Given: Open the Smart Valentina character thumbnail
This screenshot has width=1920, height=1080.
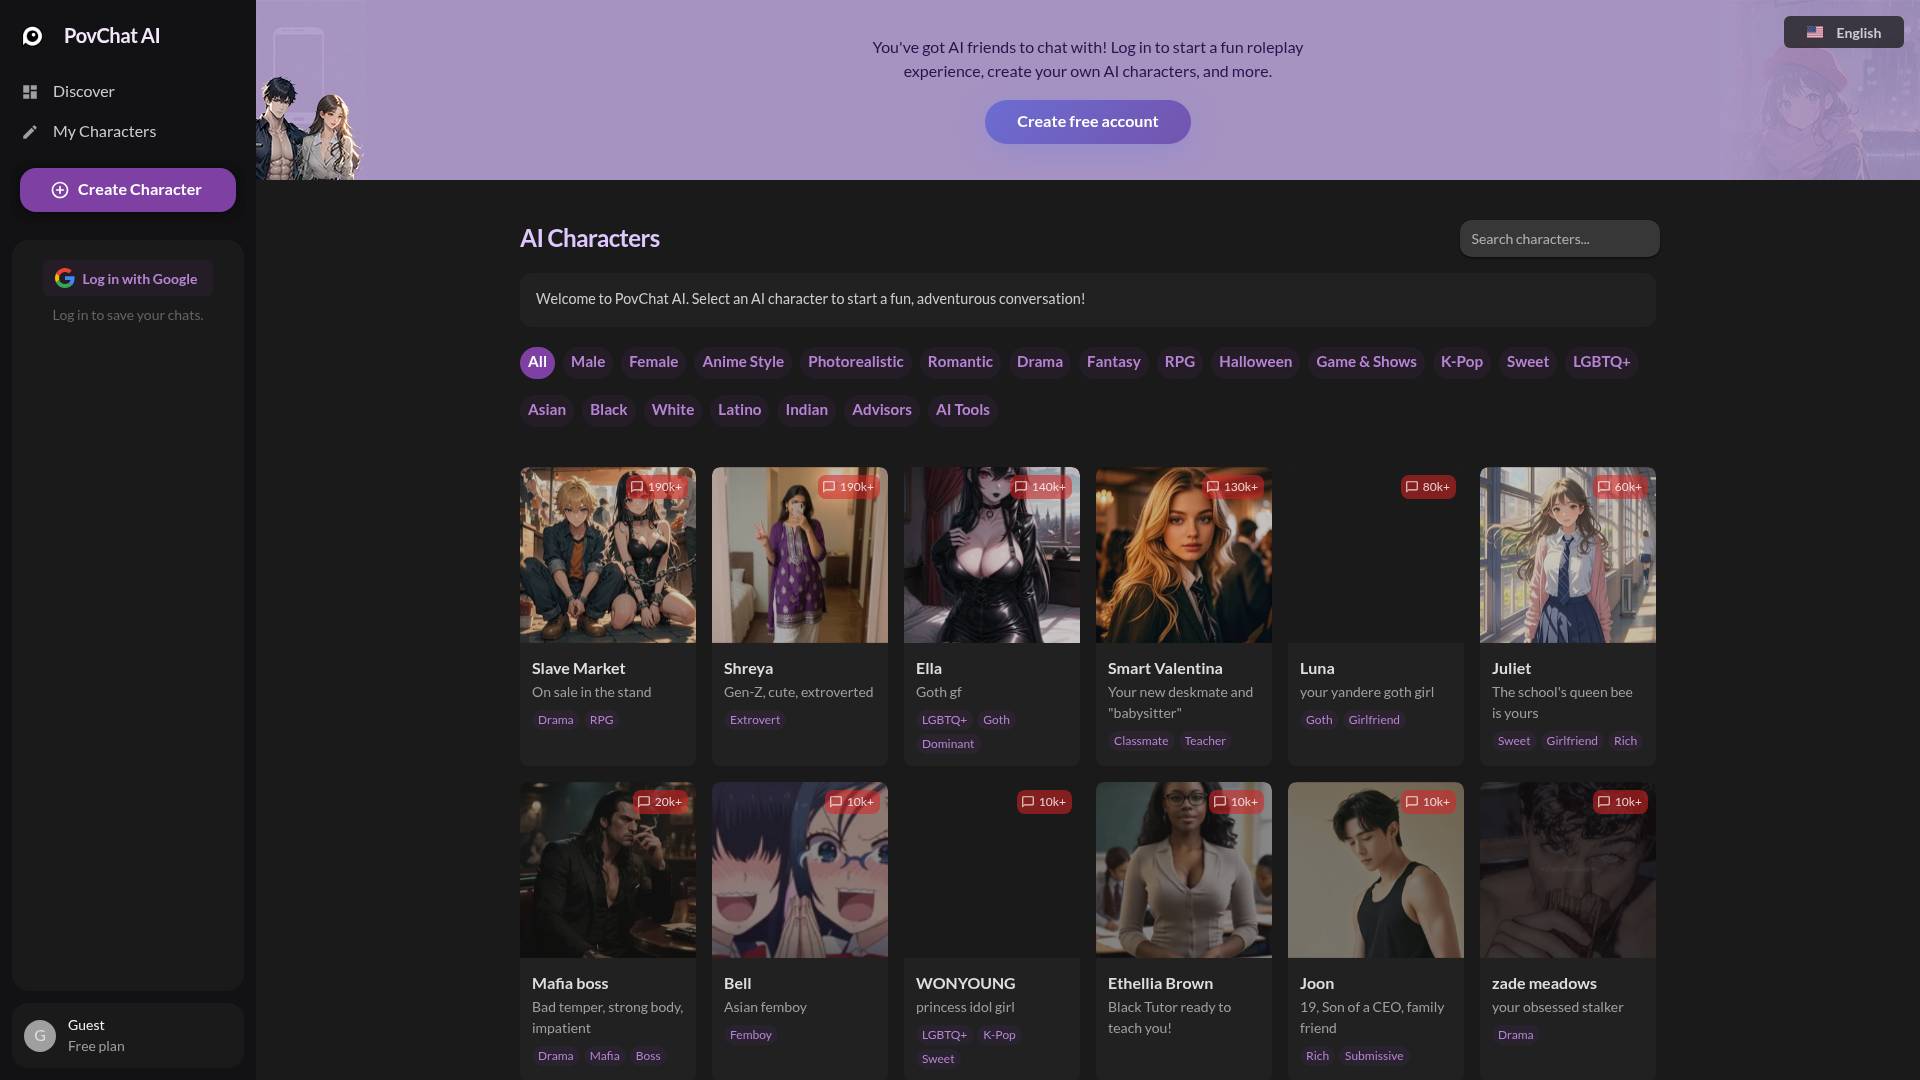Looking at the screenshot, I should pos(1183,555).
